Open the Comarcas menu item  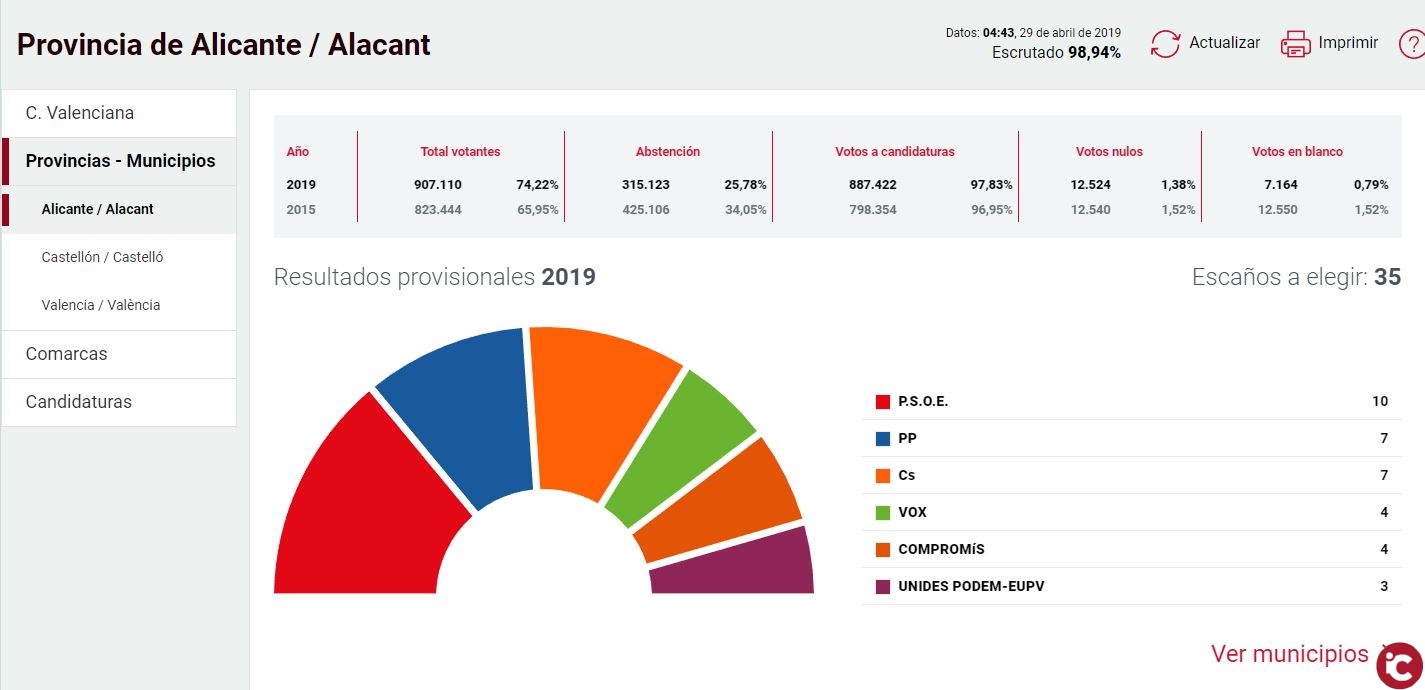pos(66,354)
